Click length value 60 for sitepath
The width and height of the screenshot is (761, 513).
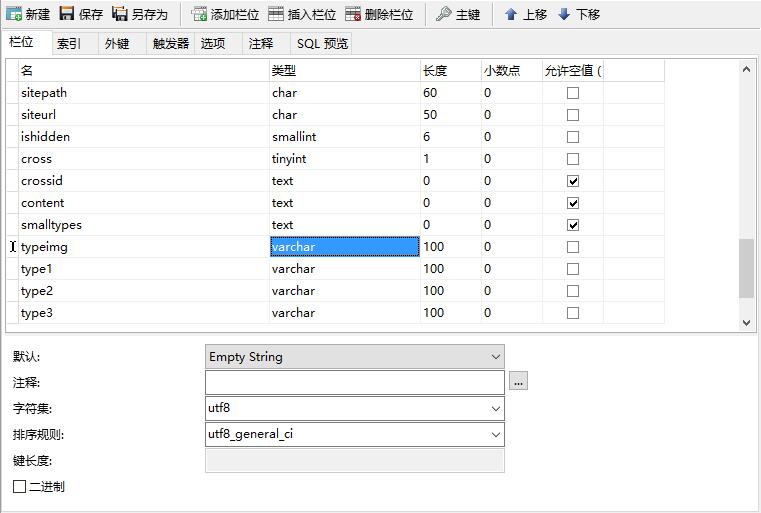point(430,93)
